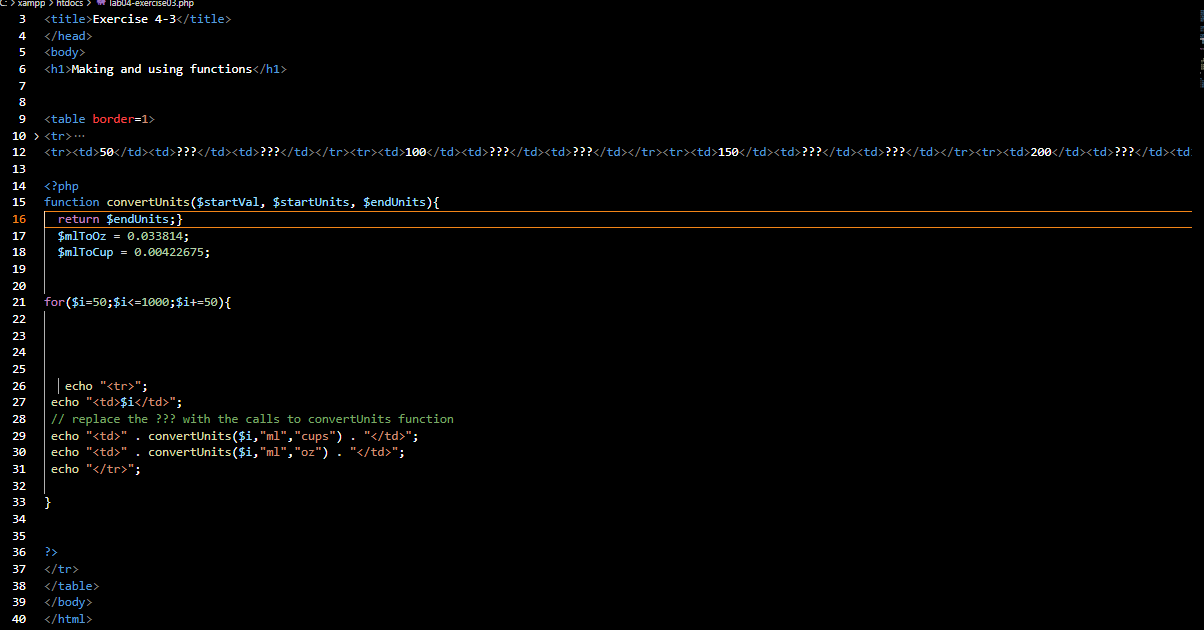Click the cell value 150 on line 12
Image resolution: width=1204 pixels, height=630 pixels.
[729, 152]
